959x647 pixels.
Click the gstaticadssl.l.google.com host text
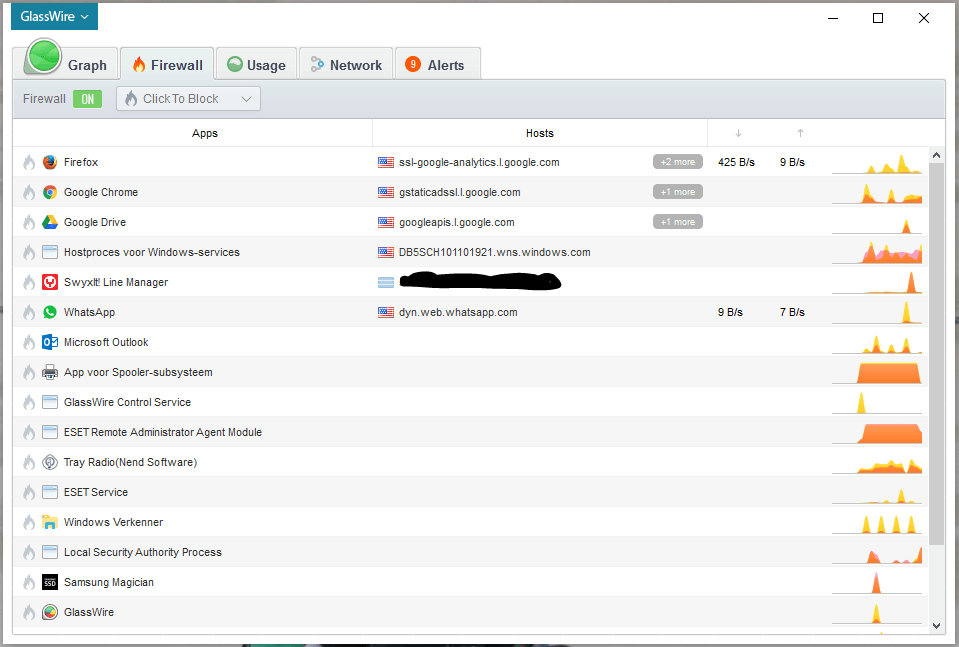pyautogui.click(x=459, y=192)
